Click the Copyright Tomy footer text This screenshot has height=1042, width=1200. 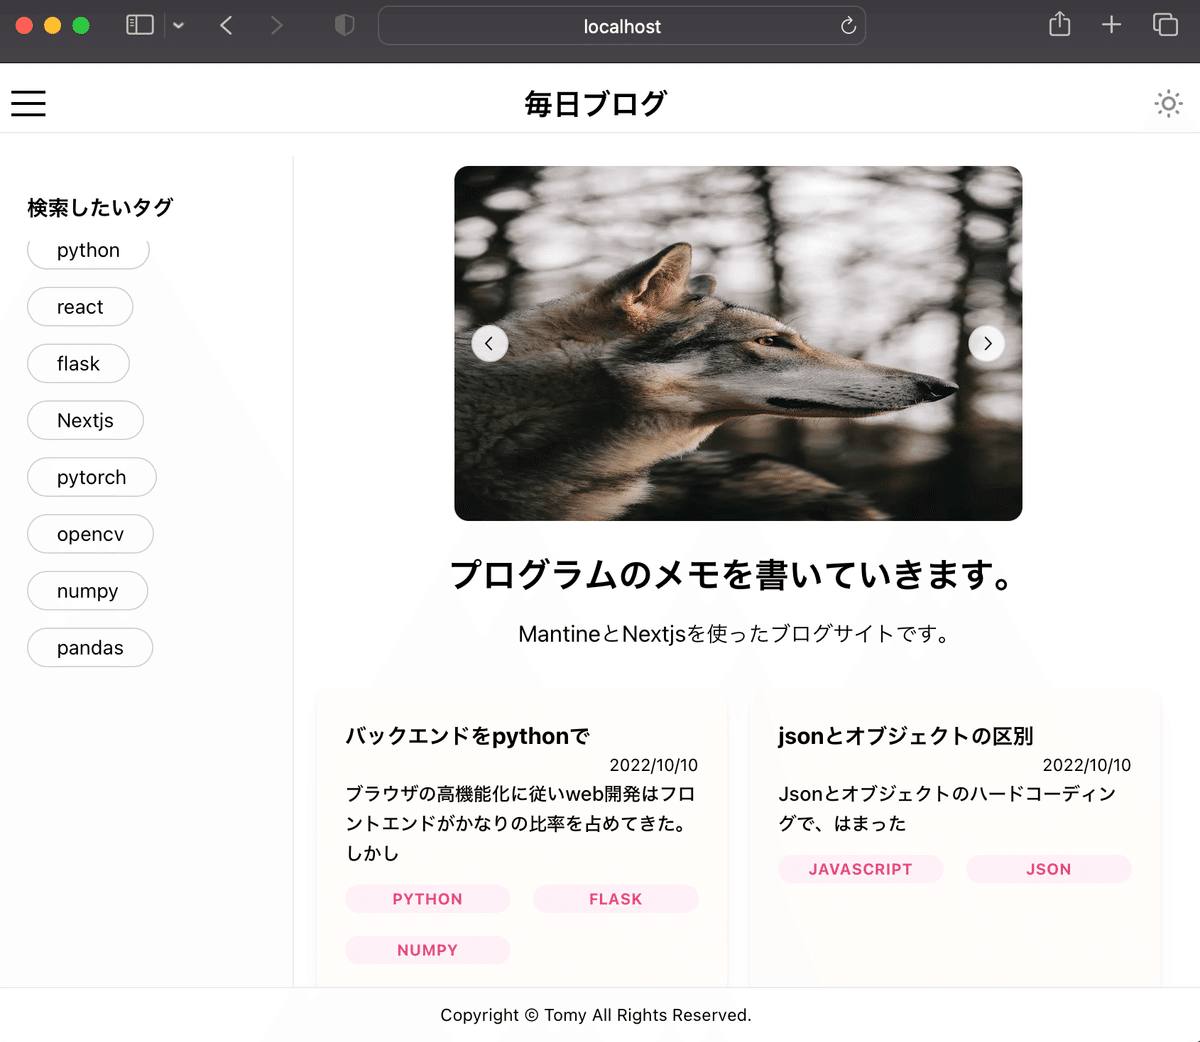(x=596, y=1015)
